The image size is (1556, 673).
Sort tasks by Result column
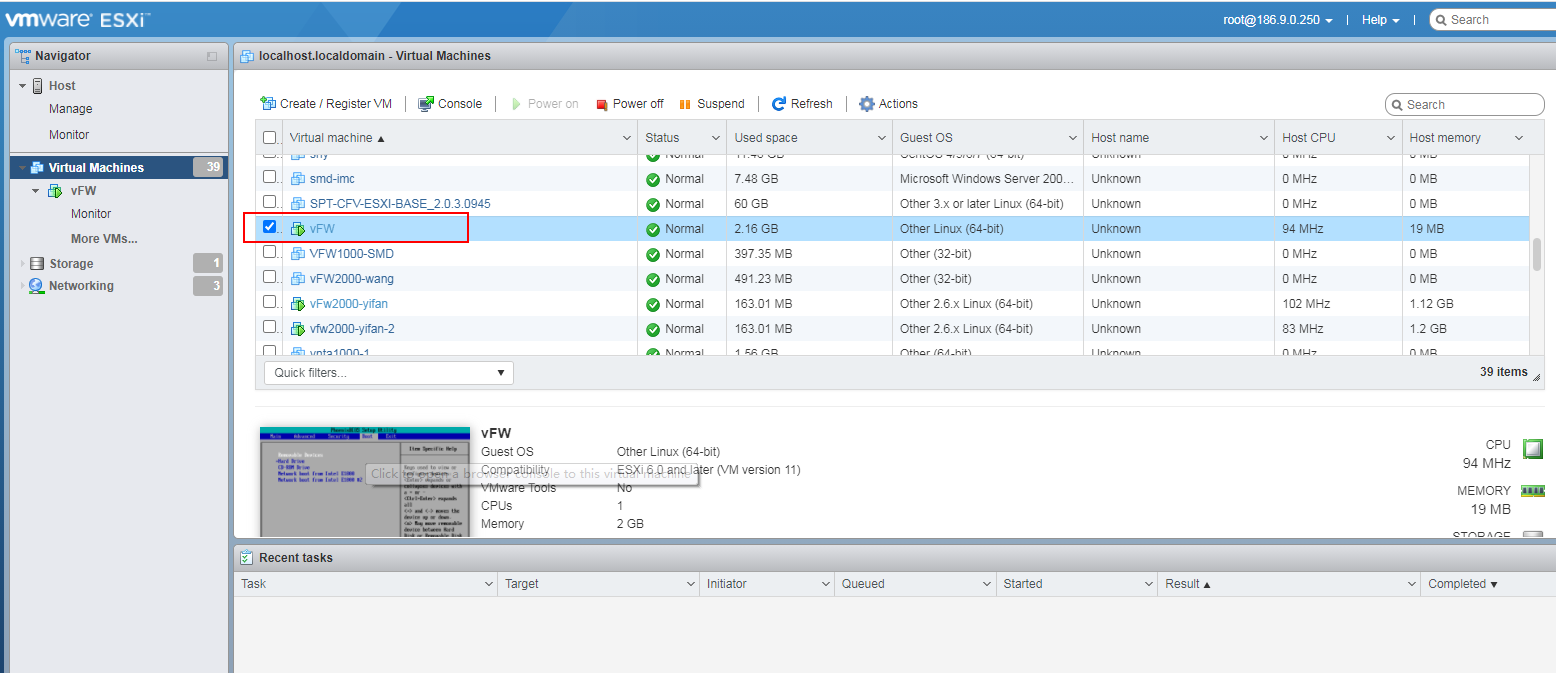coord(1187,584)
